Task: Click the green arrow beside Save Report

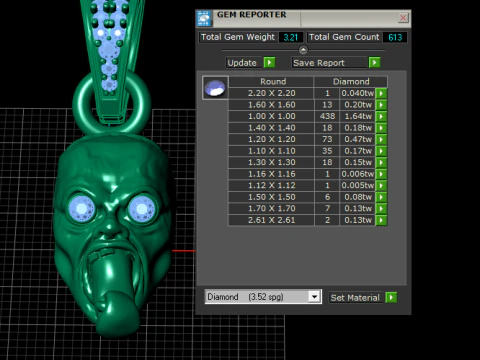Action: (374, 62)
